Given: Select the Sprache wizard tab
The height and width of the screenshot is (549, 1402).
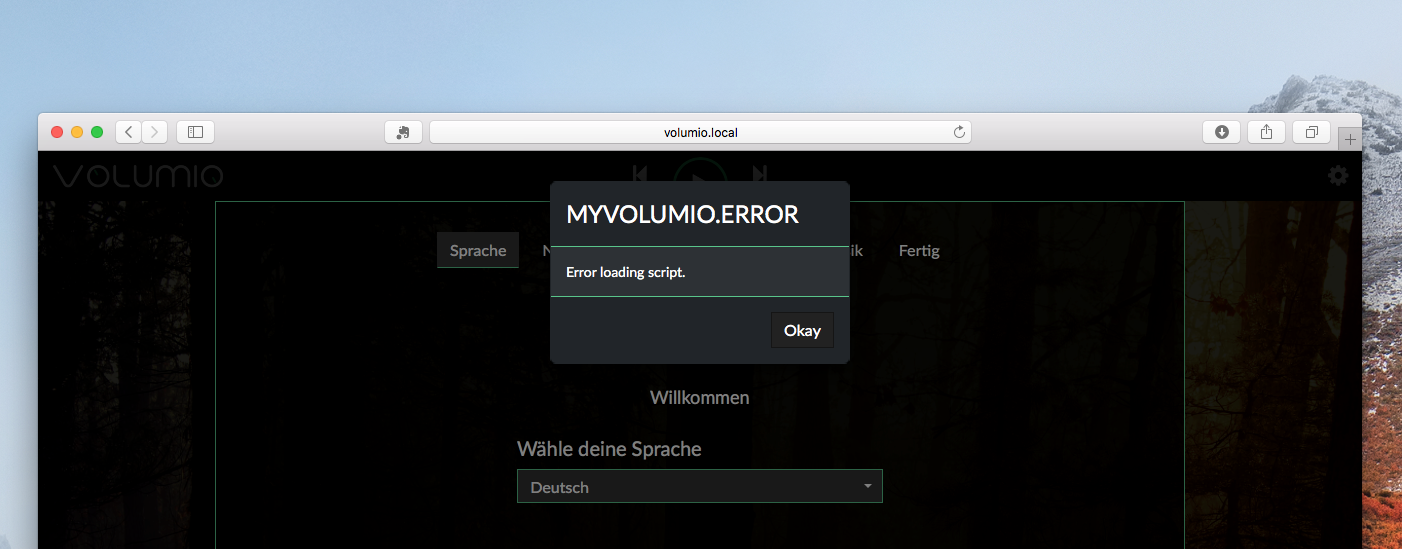Looking at the screenshot, I should pos(478,250).
